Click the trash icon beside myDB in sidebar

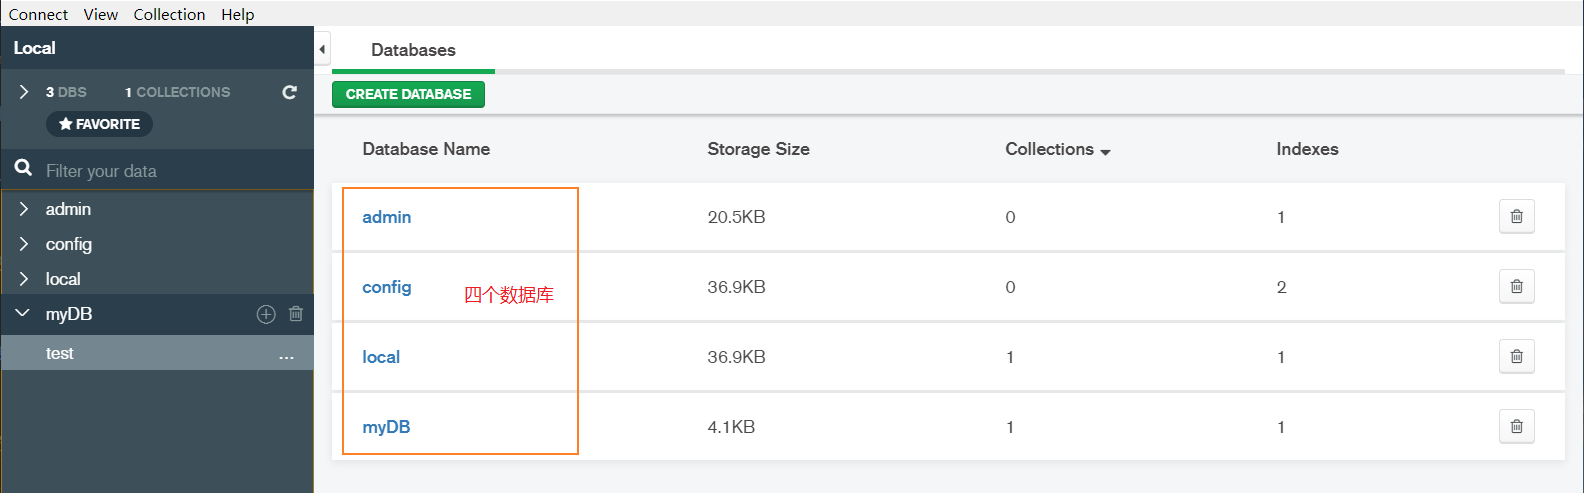point(296,314)
